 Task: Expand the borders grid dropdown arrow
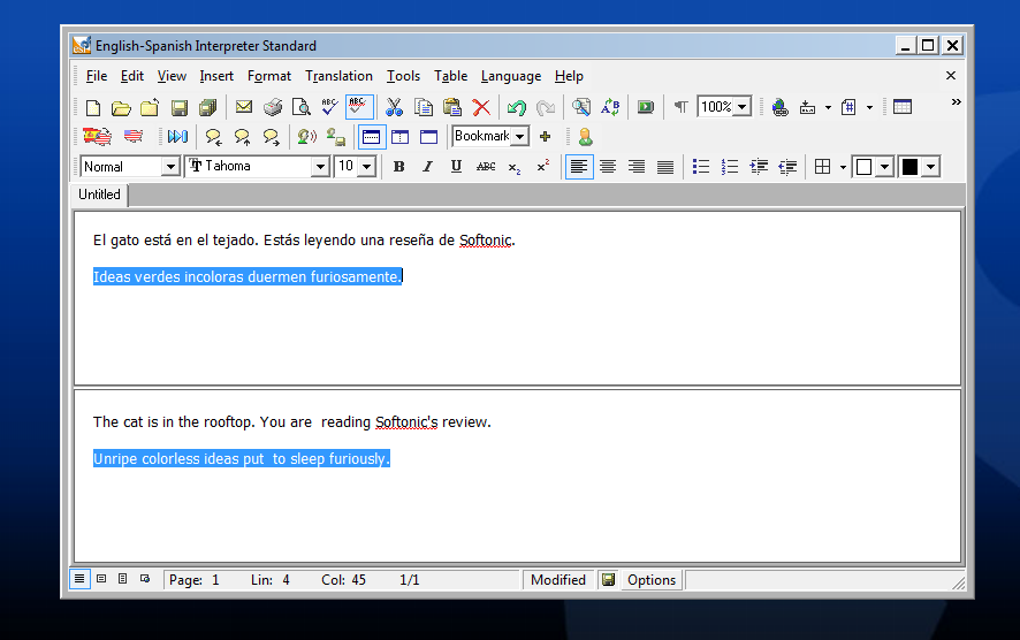coord(843,167)
